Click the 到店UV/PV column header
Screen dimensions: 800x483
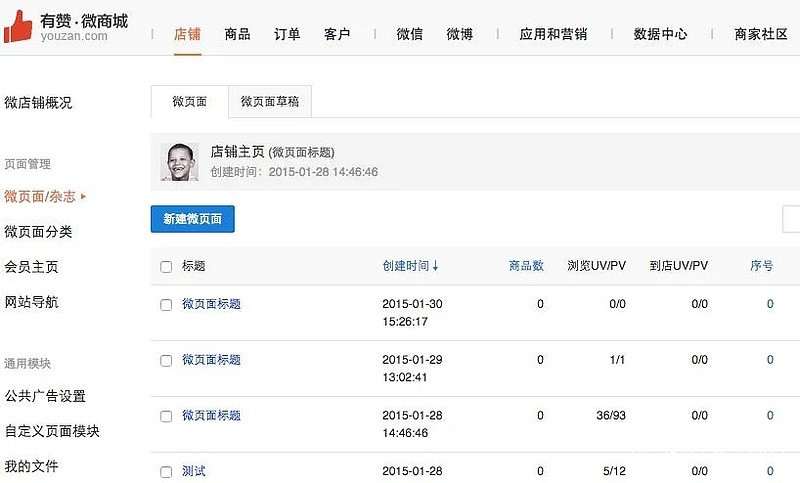[x=679, y=266]
